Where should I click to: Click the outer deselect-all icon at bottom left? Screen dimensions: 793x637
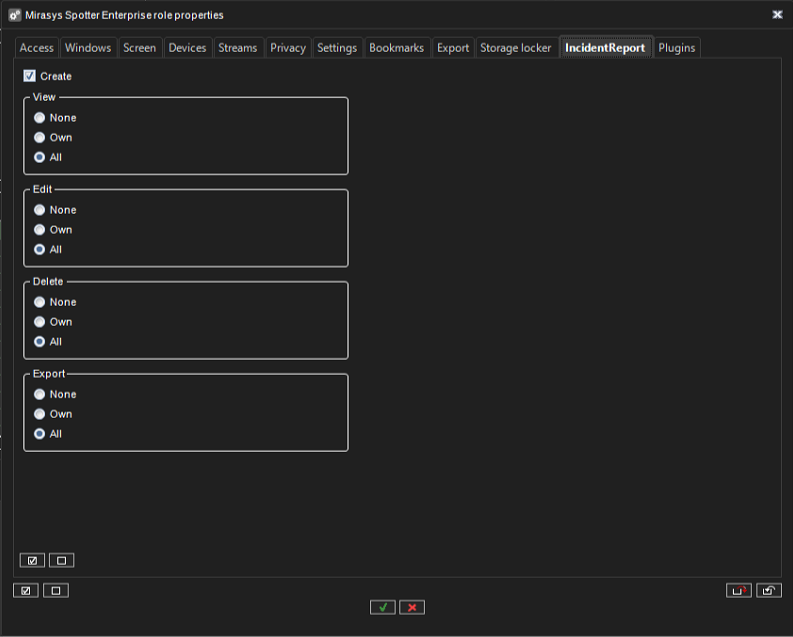(x=55, y=590)
